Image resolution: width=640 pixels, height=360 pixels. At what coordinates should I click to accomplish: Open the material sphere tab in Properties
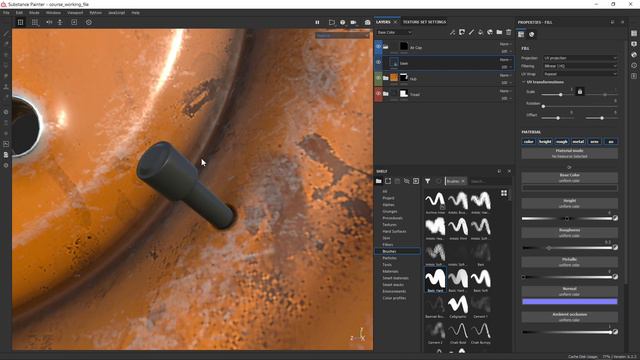click(531, 35)
